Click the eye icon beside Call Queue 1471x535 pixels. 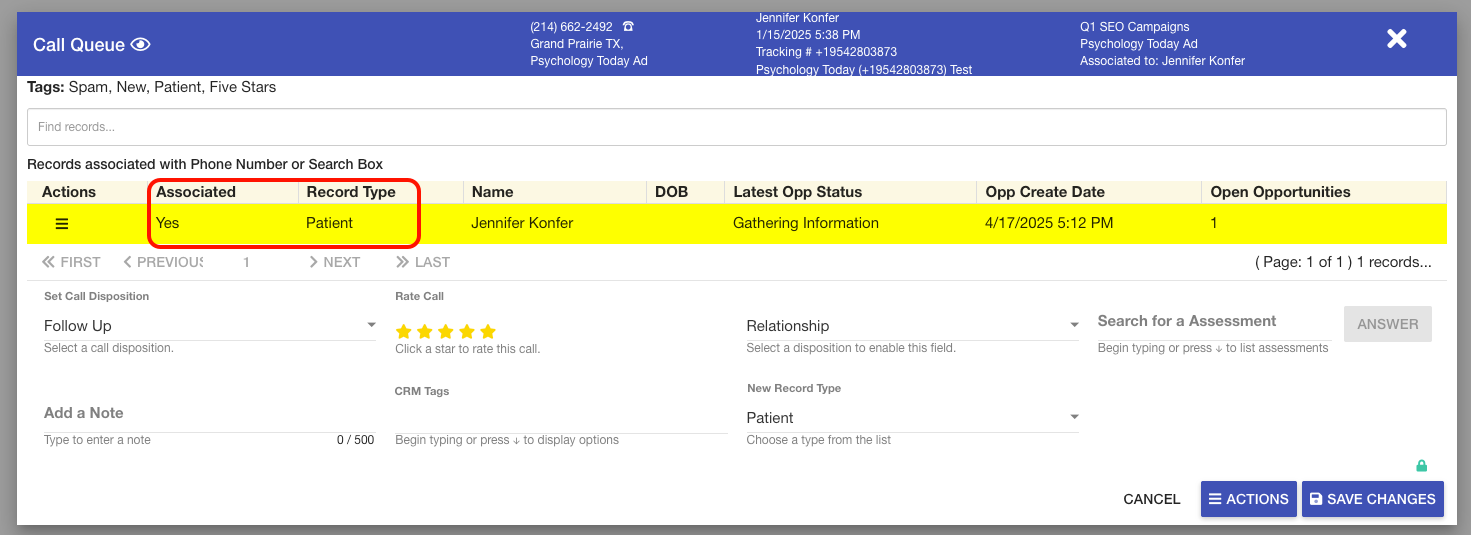[140, 45]
